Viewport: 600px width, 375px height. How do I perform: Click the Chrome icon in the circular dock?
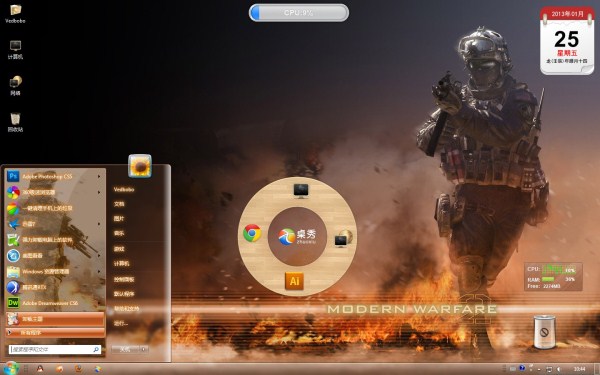252,233
